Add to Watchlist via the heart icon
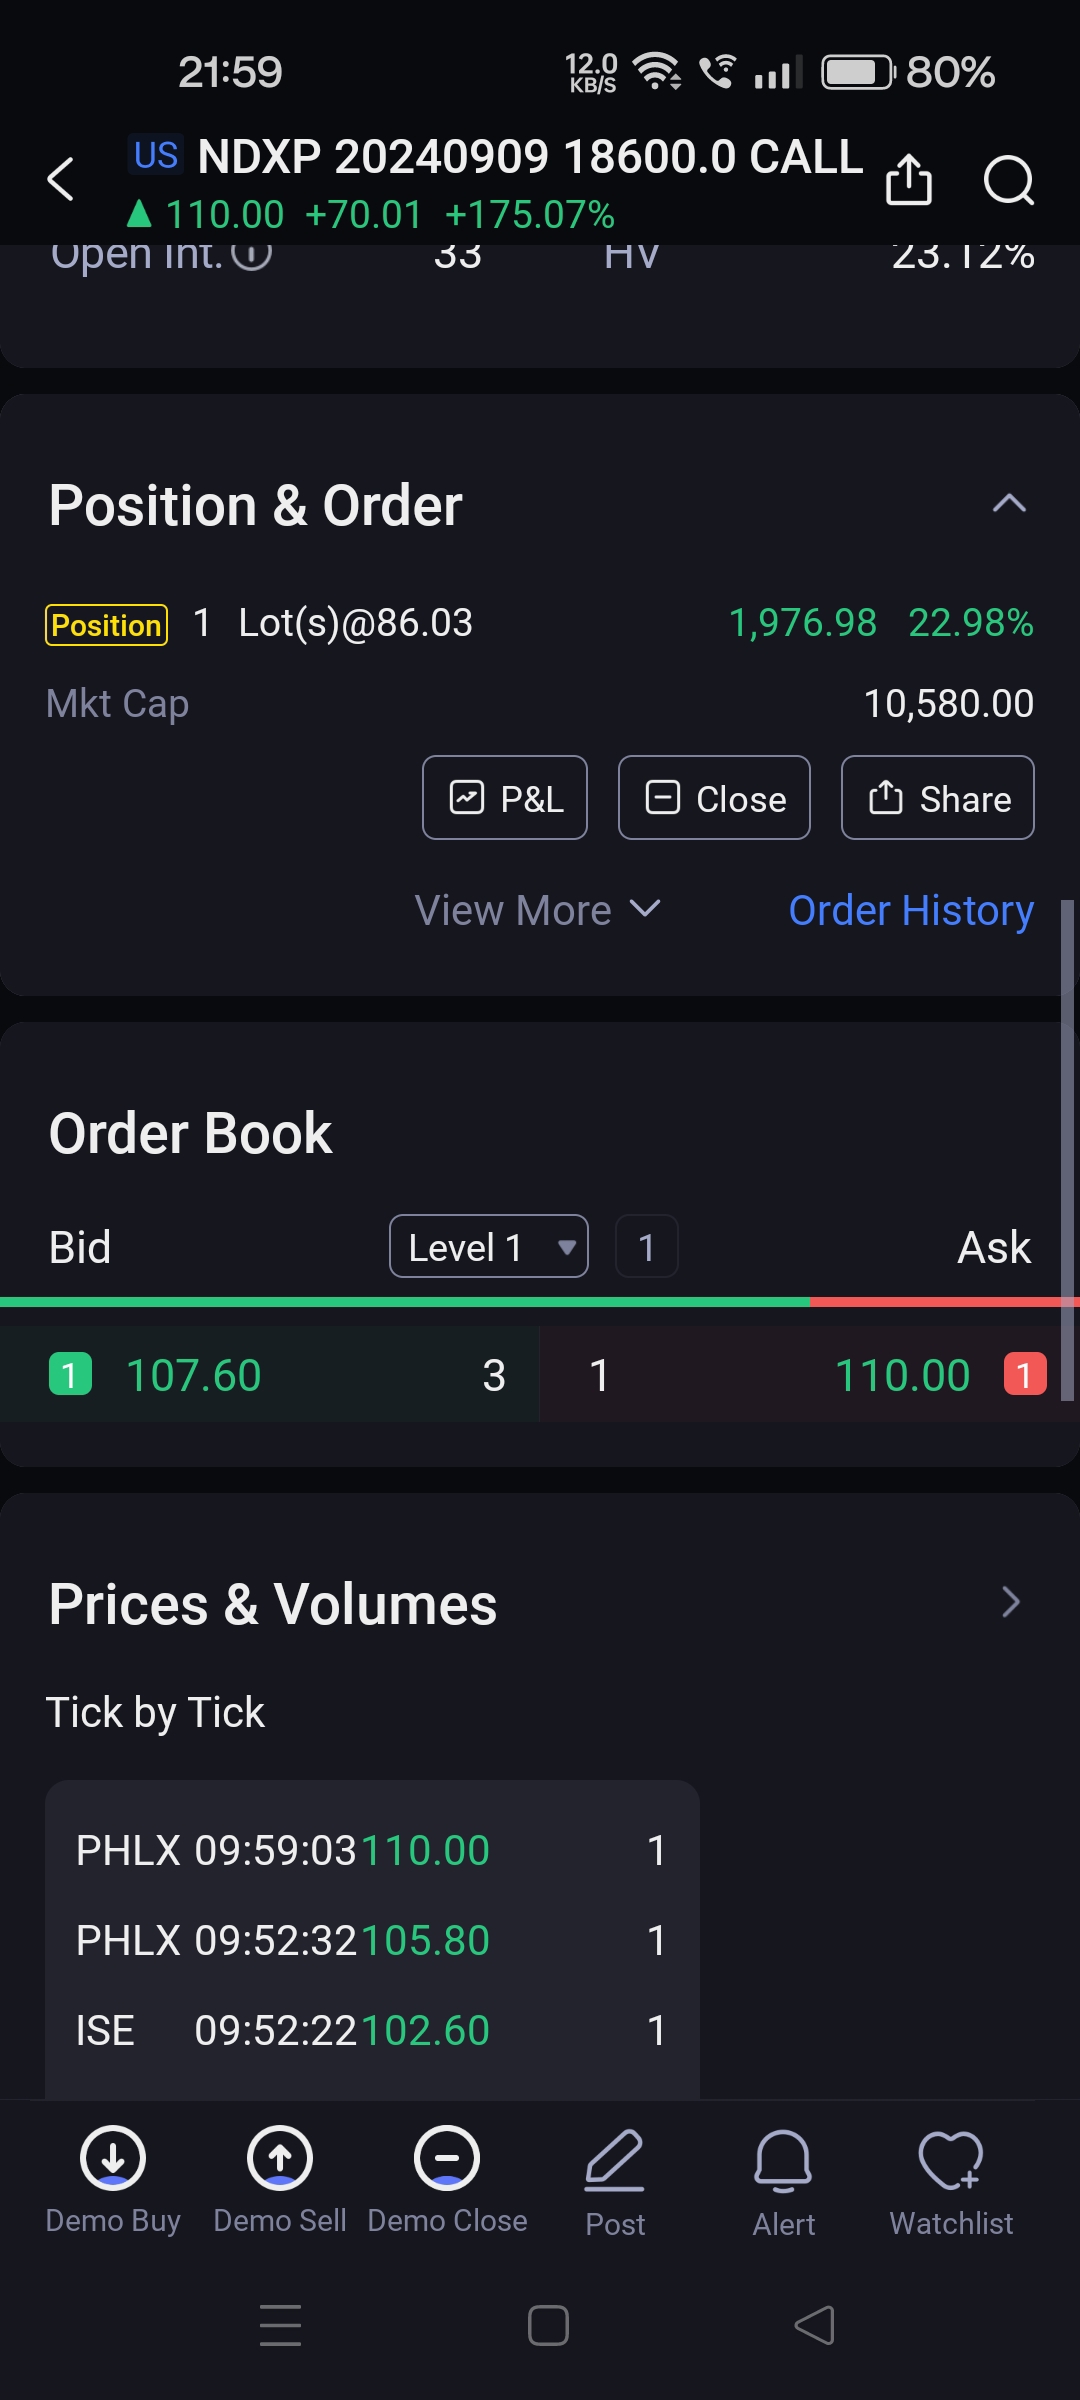This screenshot has width=1080, height=2400. click(951, 2161)
